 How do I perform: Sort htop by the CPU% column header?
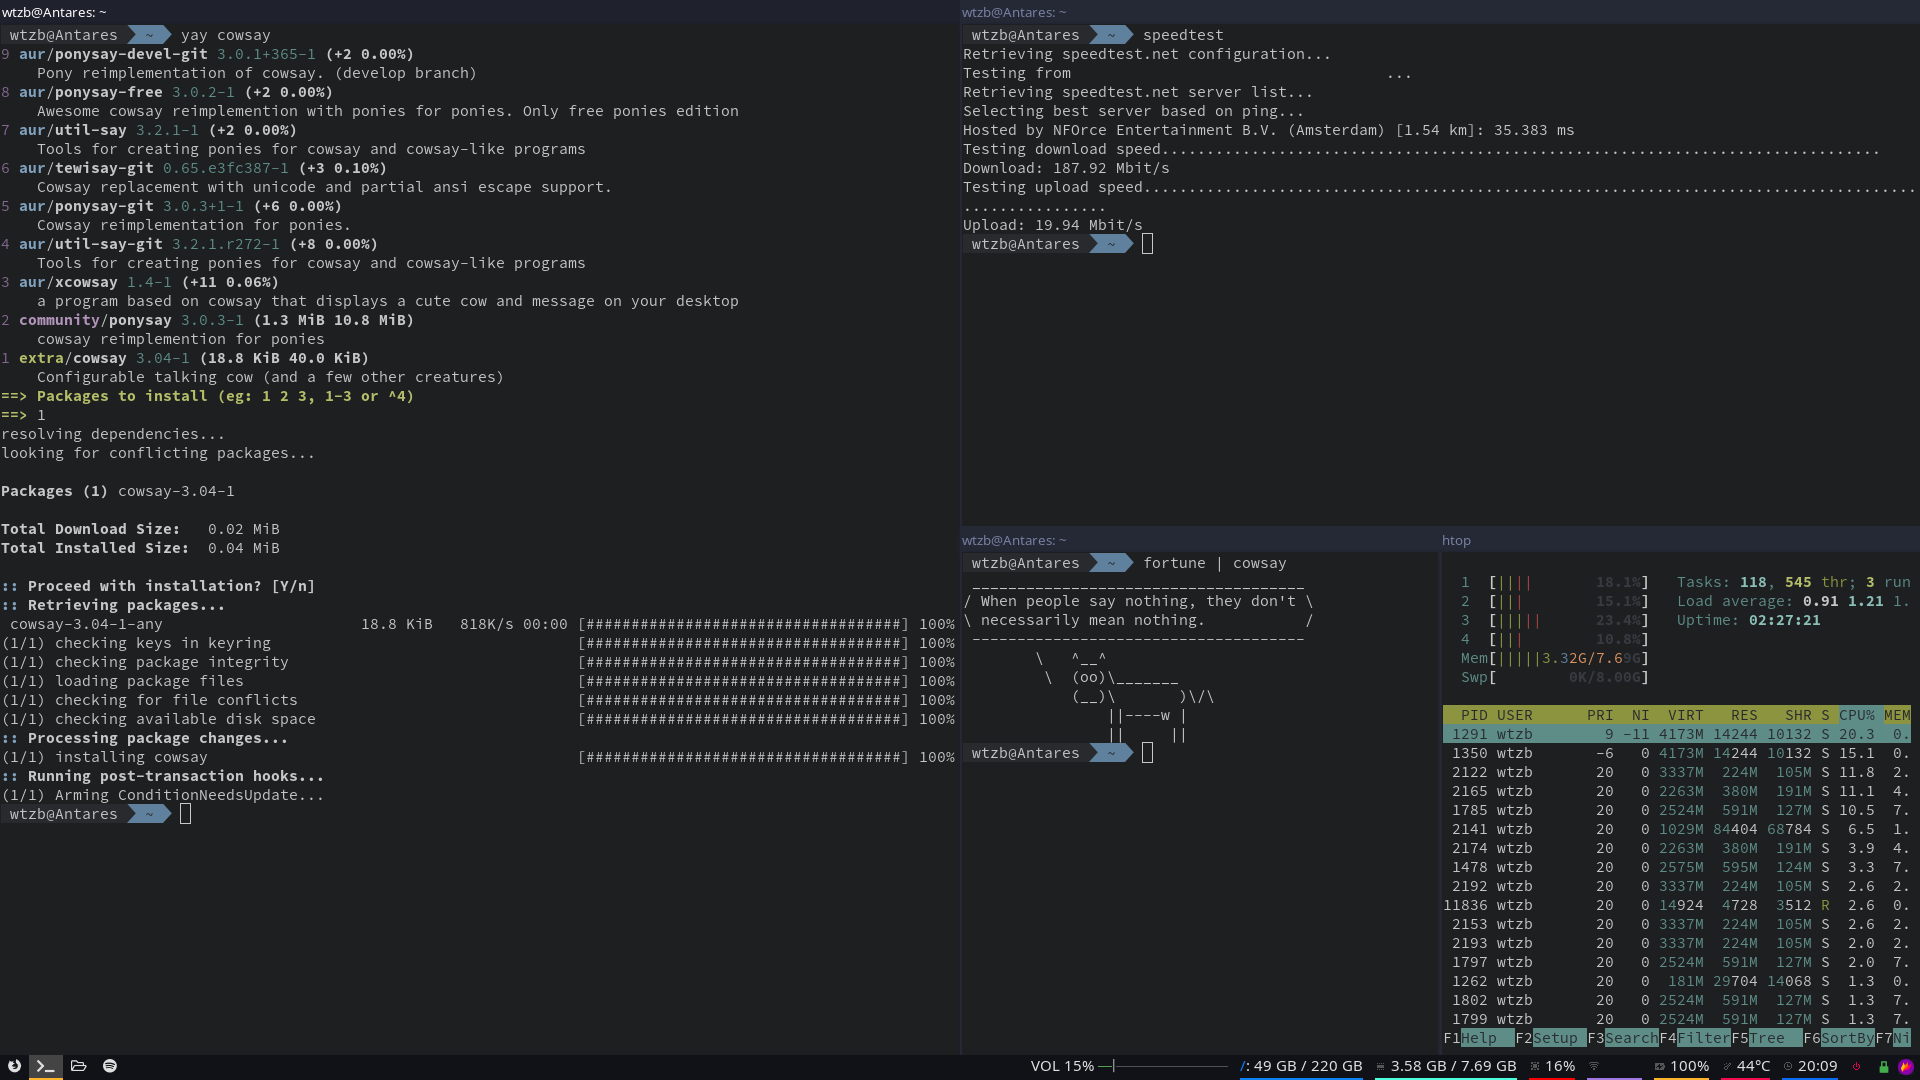[1857, 715]
